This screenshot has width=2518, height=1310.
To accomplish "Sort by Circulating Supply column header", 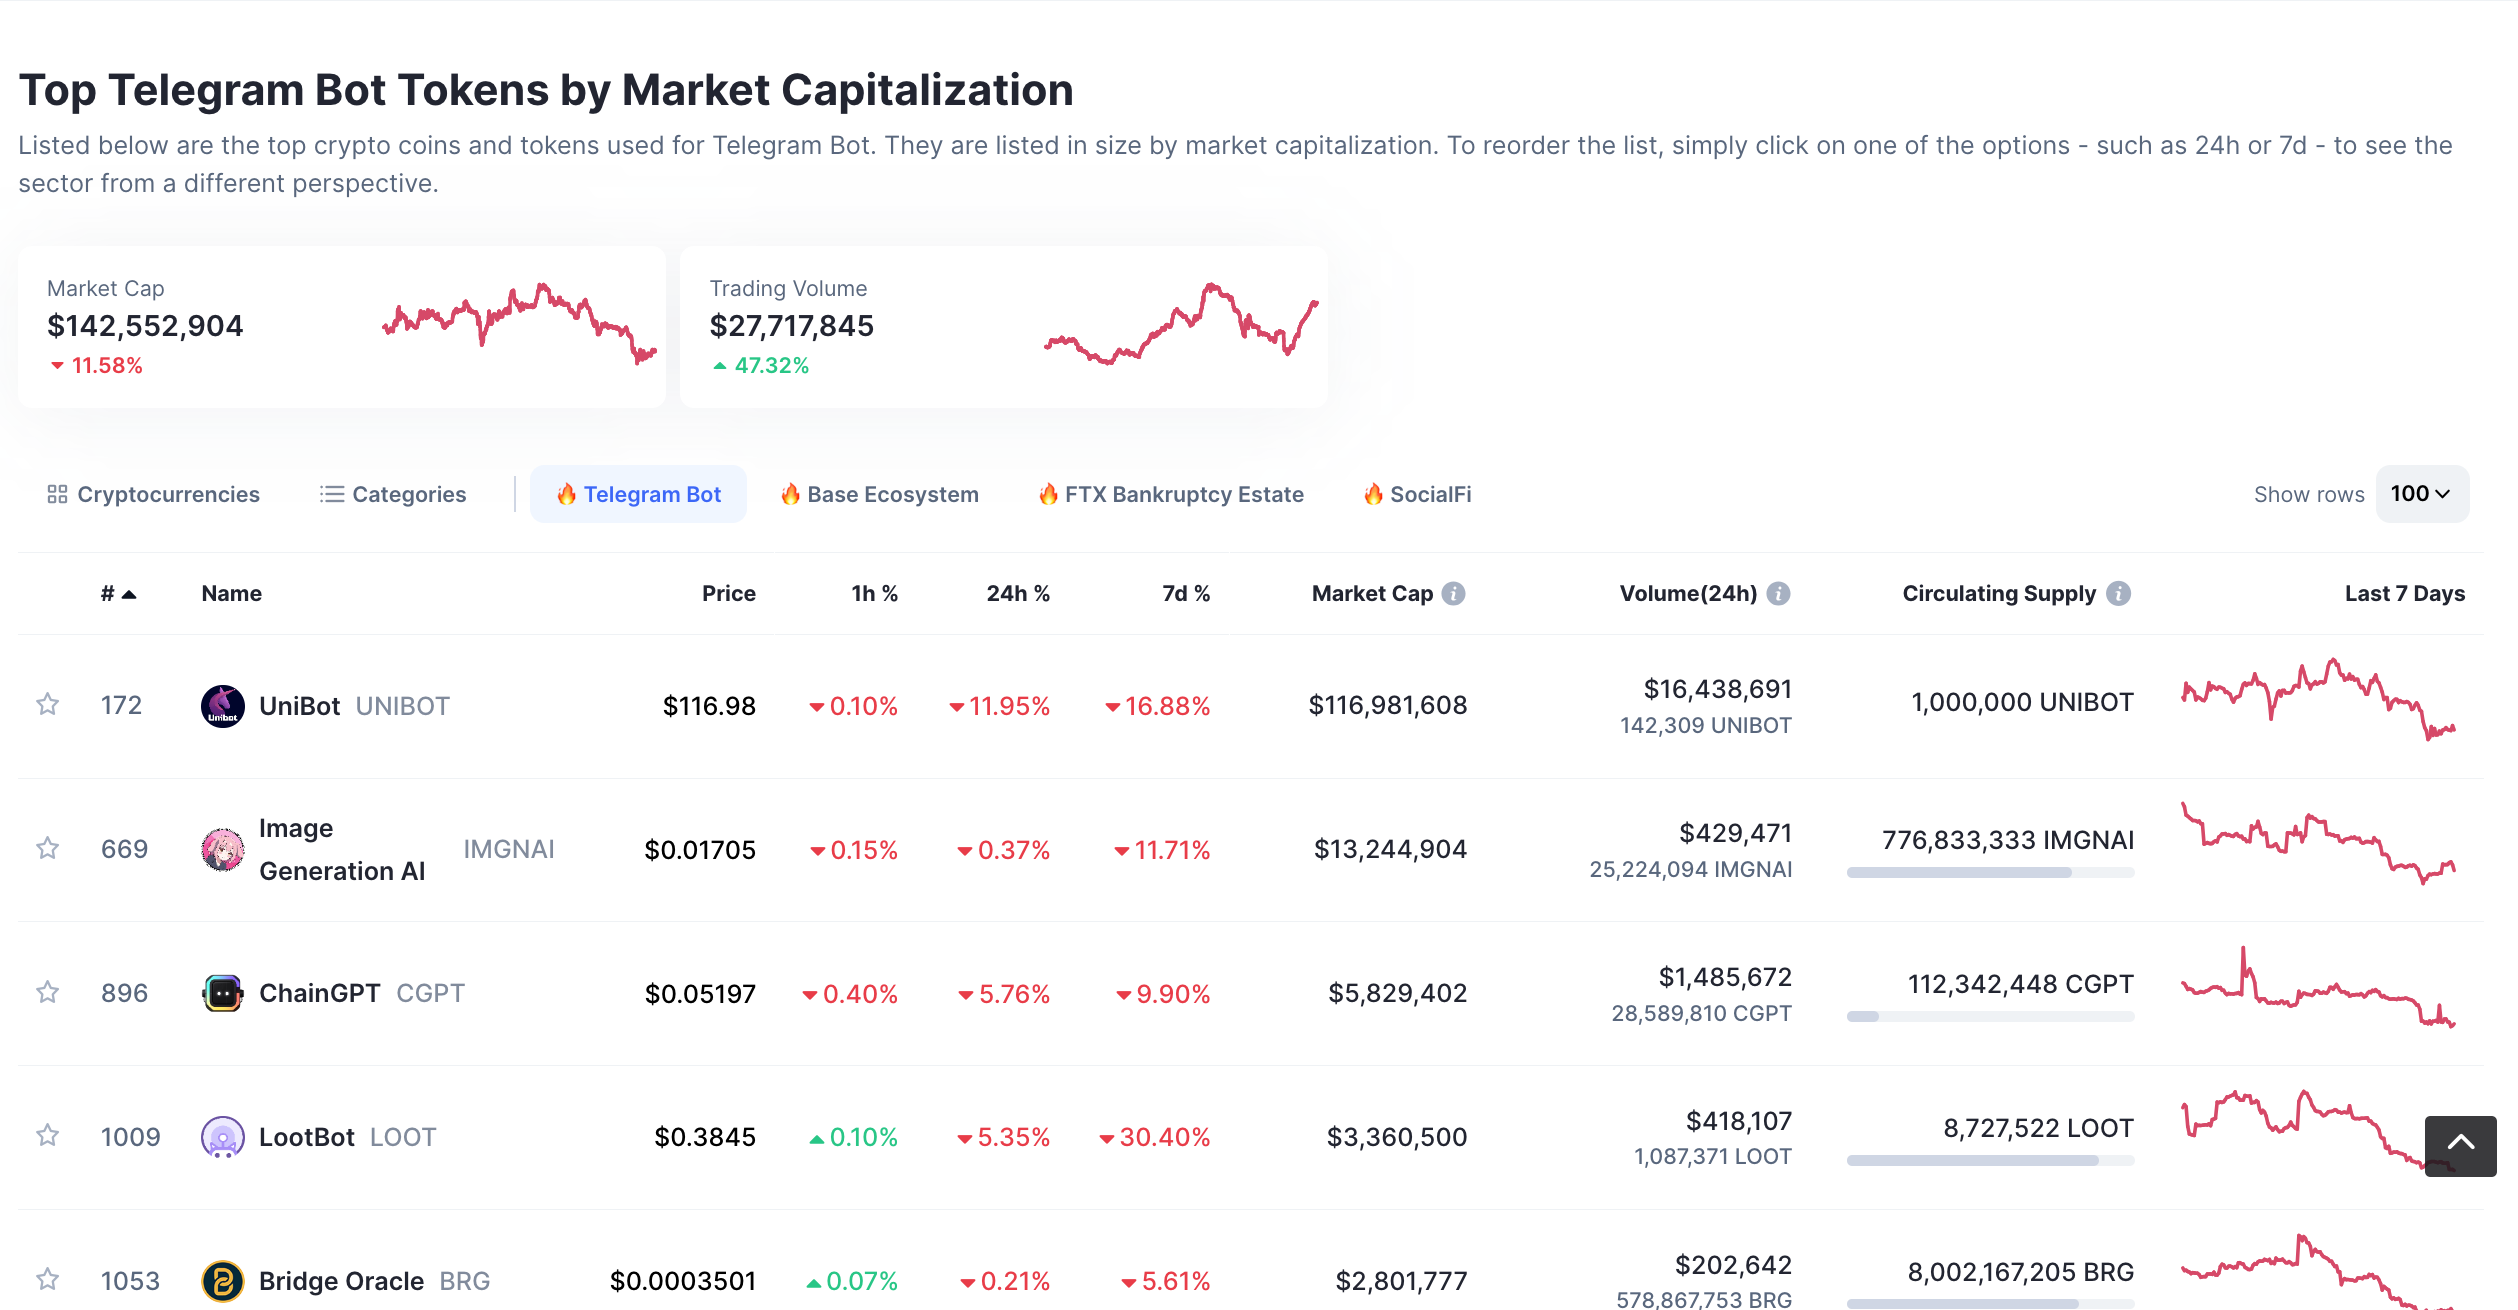I will coord(1999,594).
